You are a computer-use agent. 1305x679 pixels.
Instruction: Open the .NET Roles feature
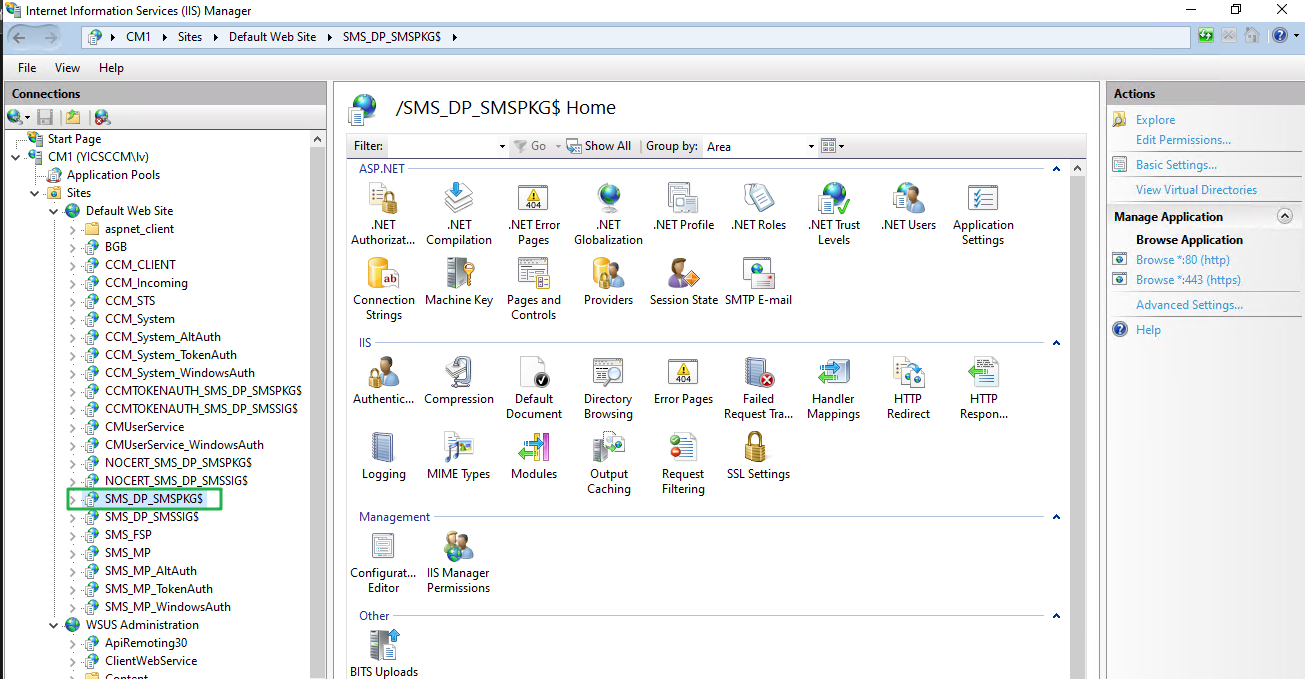pos(758,207)
